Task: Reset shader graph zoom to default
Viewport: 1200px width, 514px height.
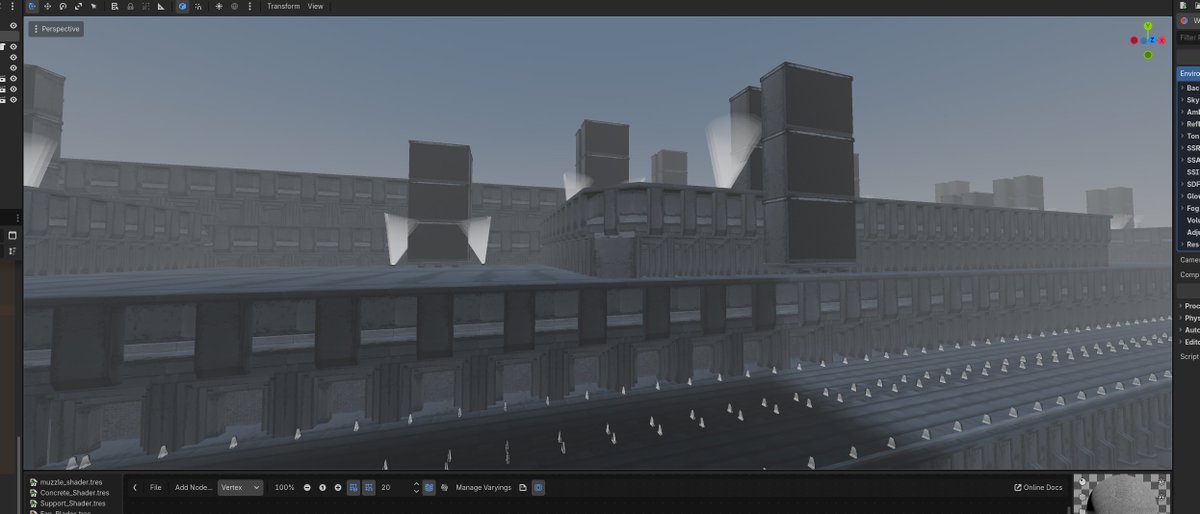Action: [x=322, y=487]
